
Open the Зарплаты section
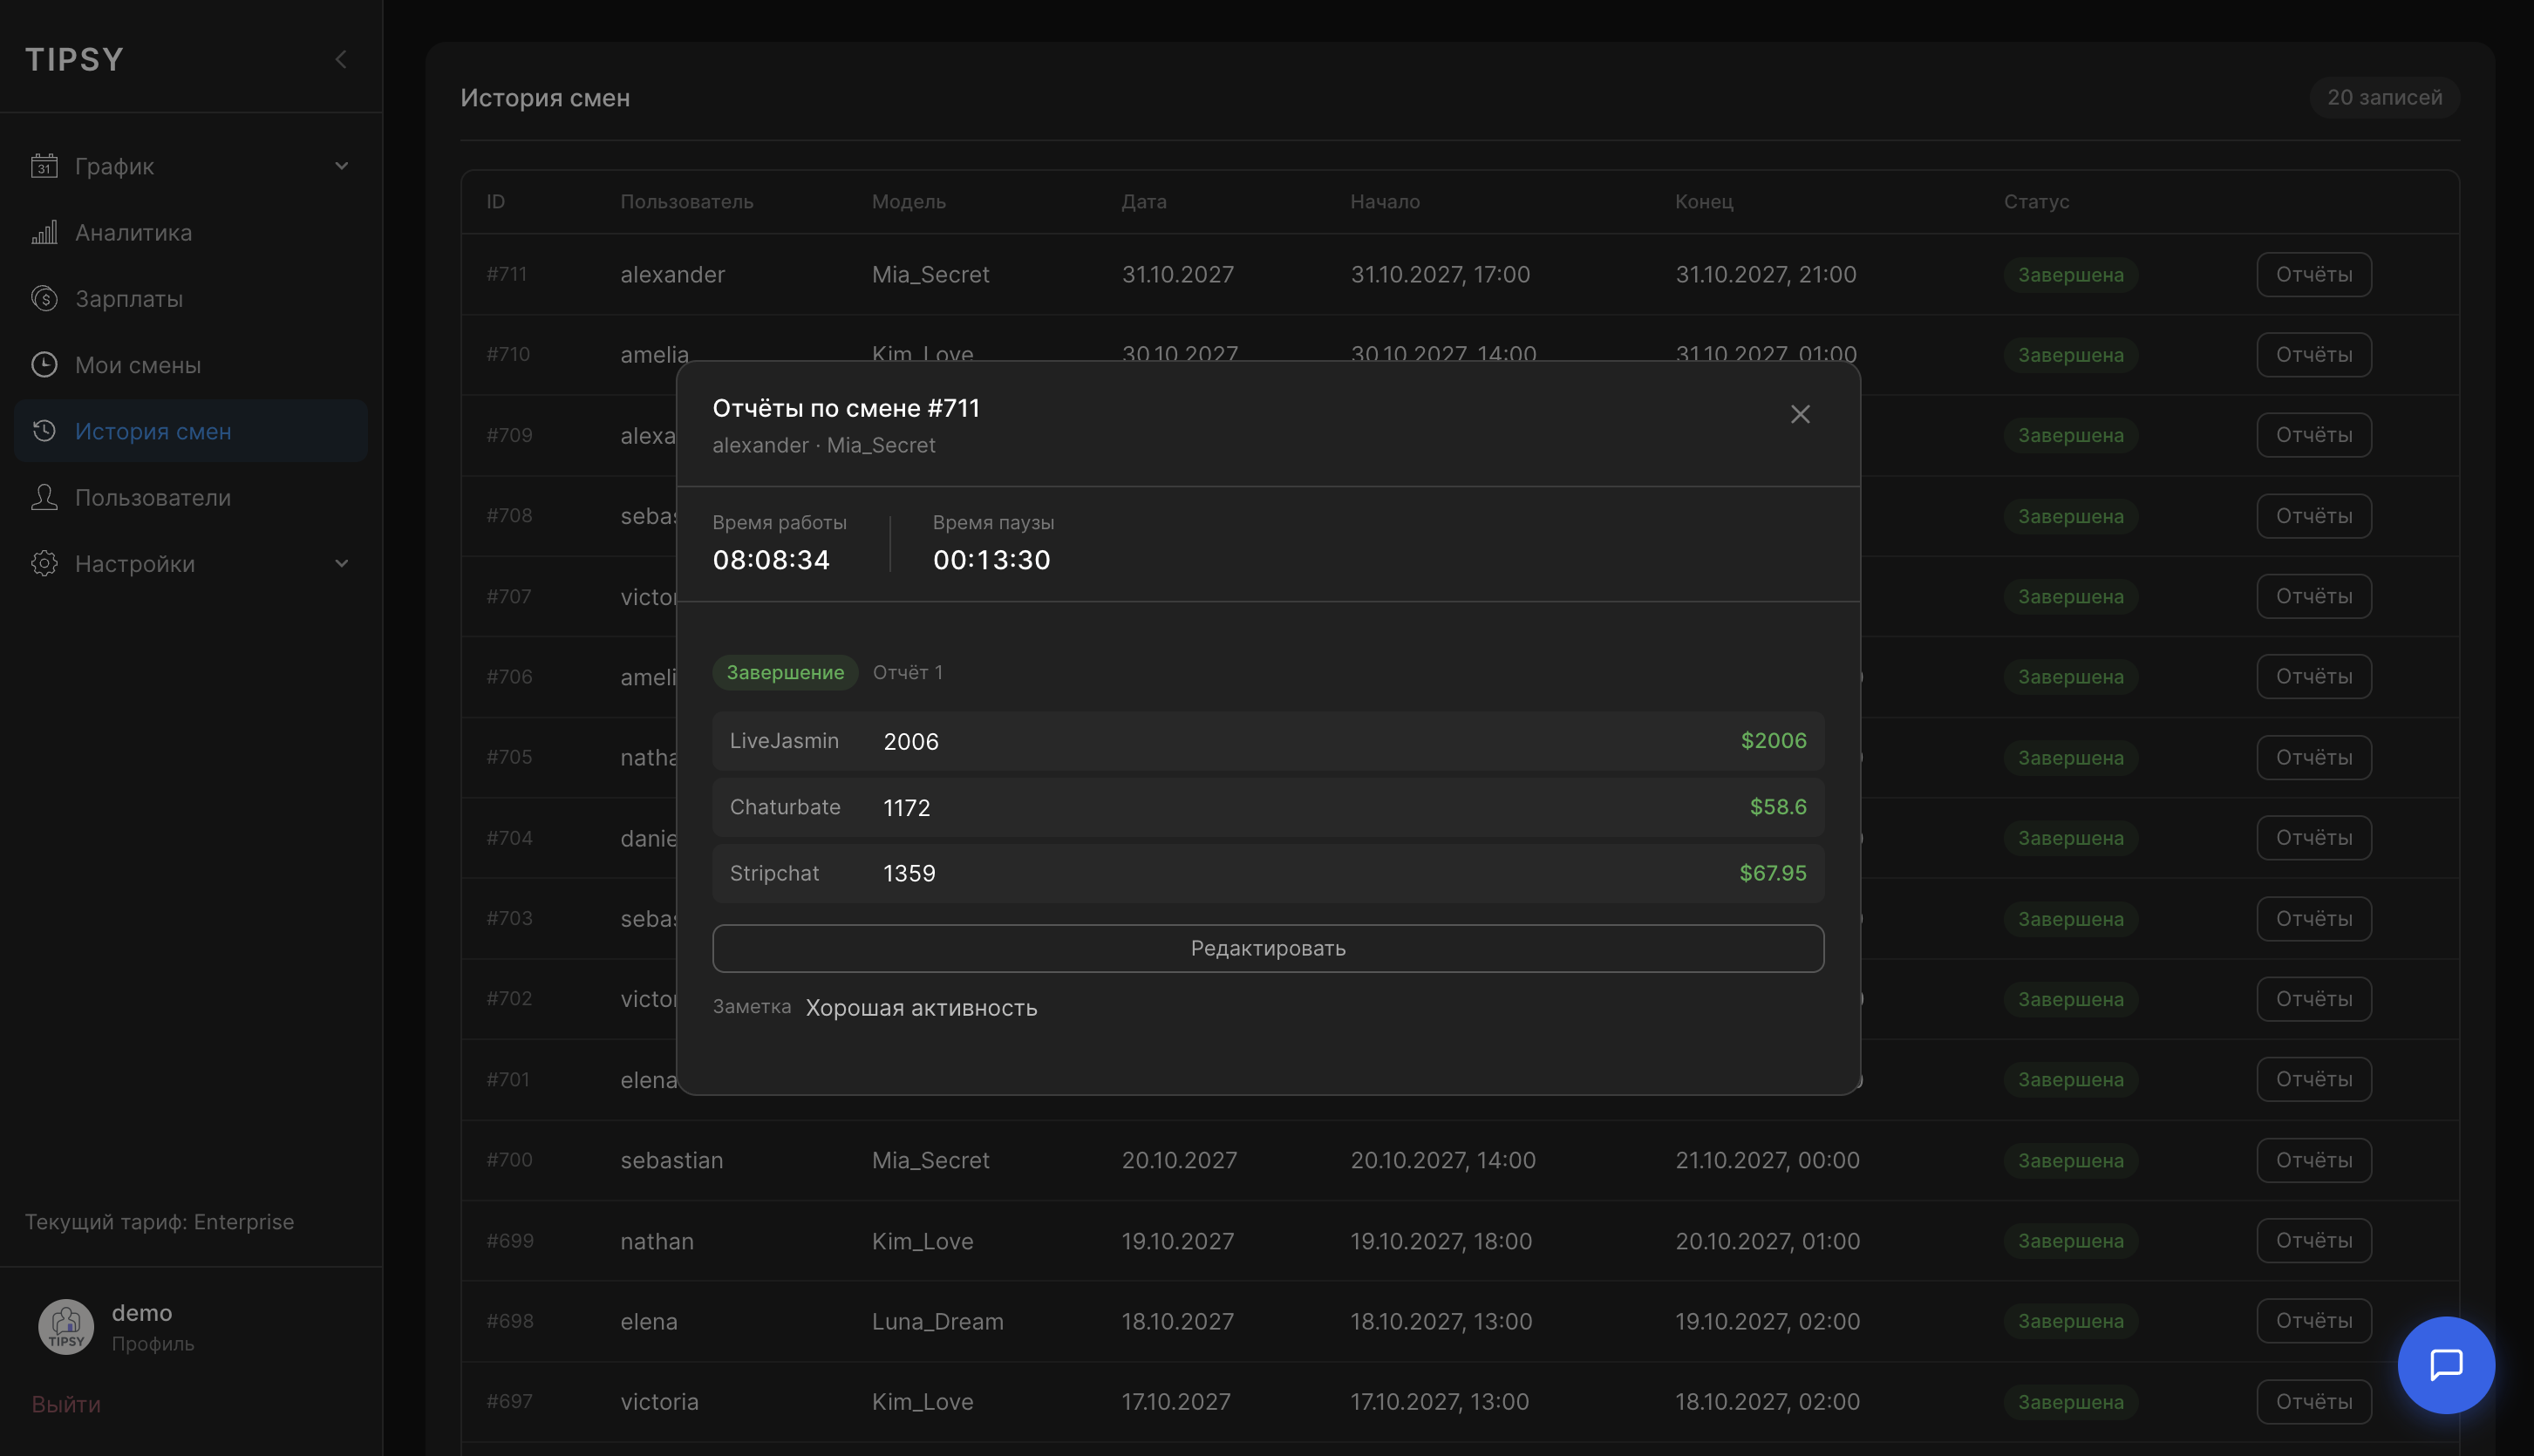click(x=191, y=298)
